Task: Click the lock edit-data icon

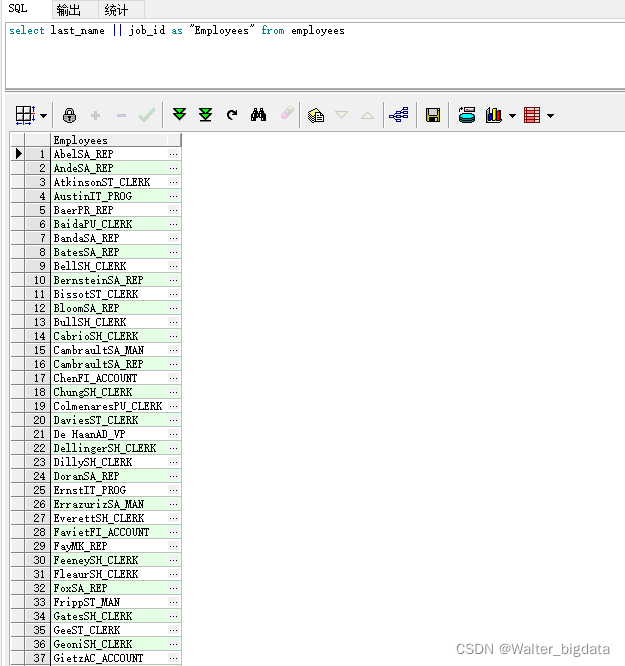Action: pyautogui.click(x=69, y=115)
